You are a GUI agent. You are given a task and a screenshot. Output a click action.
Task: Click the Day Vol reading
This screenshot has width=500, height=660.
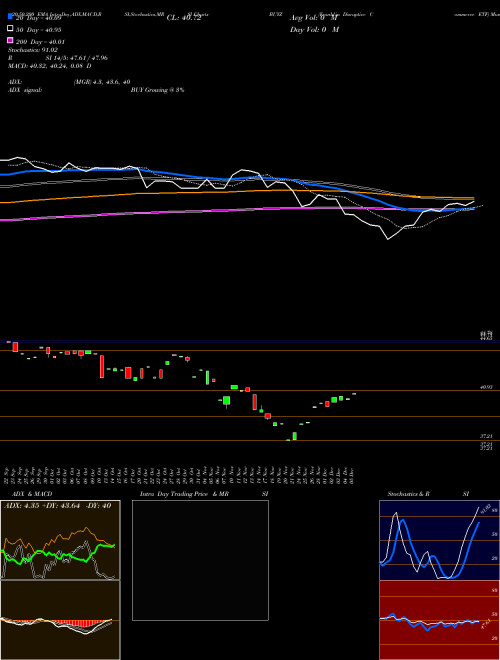click(x=314, y=30)
